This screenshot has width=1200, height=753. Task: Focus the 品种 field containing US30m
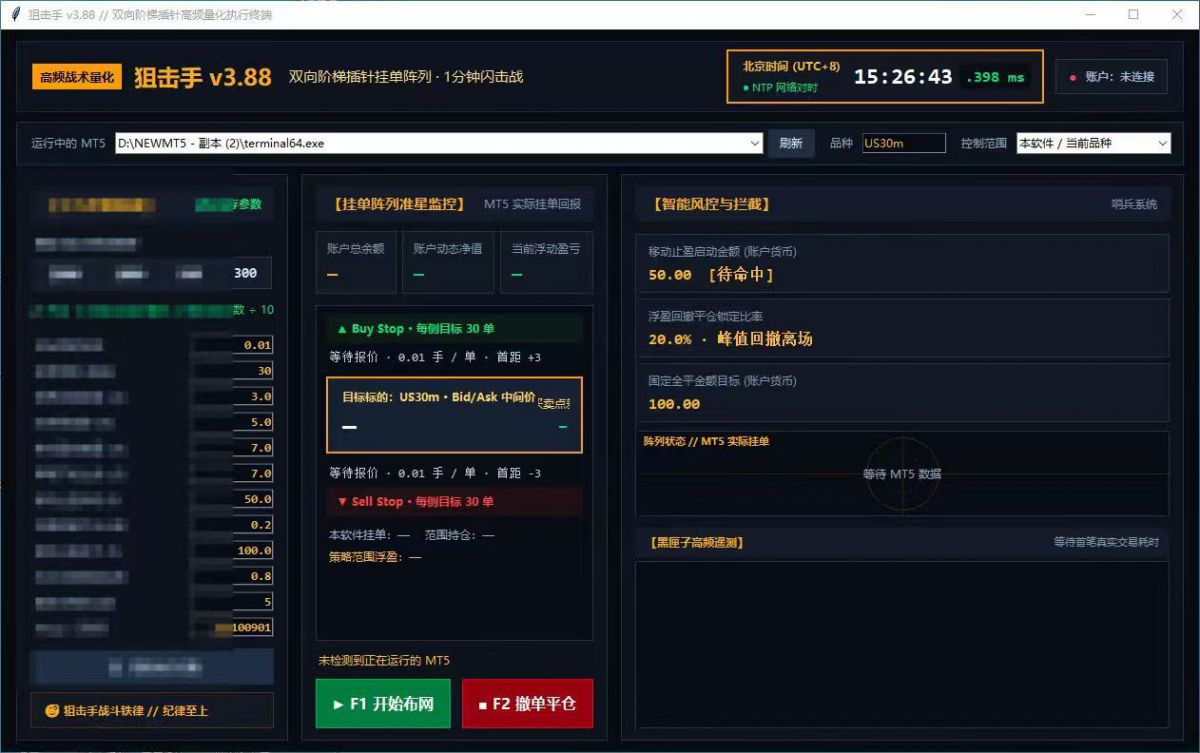pos(903,143)
